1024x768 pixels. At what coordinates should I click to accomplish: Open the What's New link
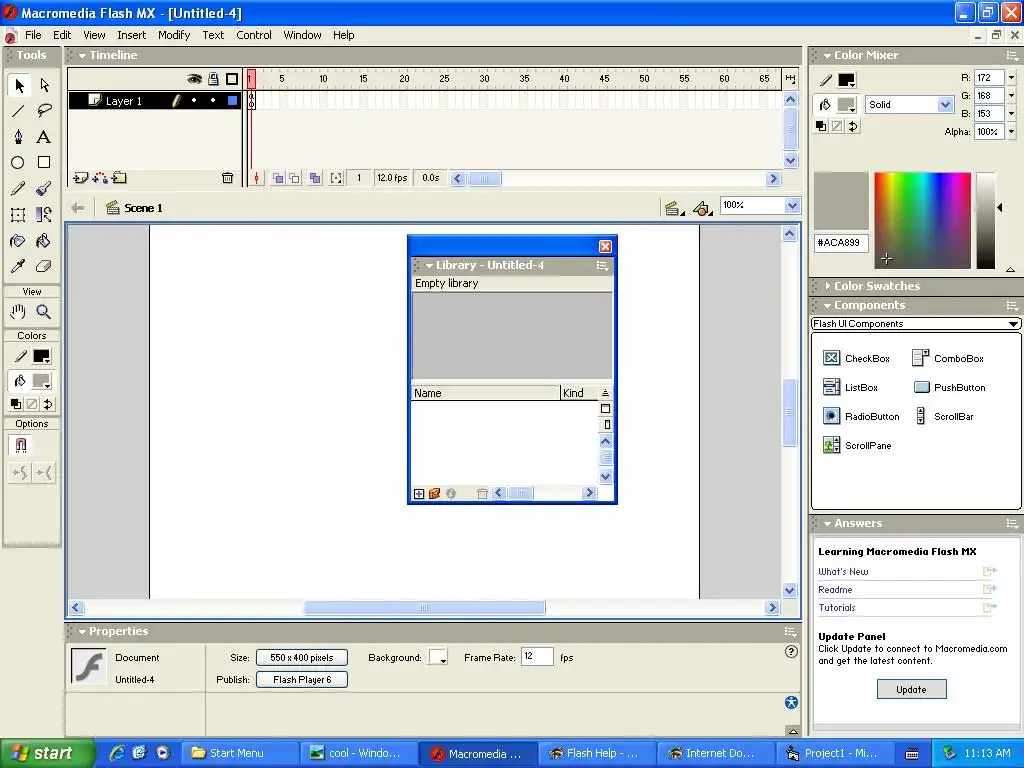tap(843, 571)
